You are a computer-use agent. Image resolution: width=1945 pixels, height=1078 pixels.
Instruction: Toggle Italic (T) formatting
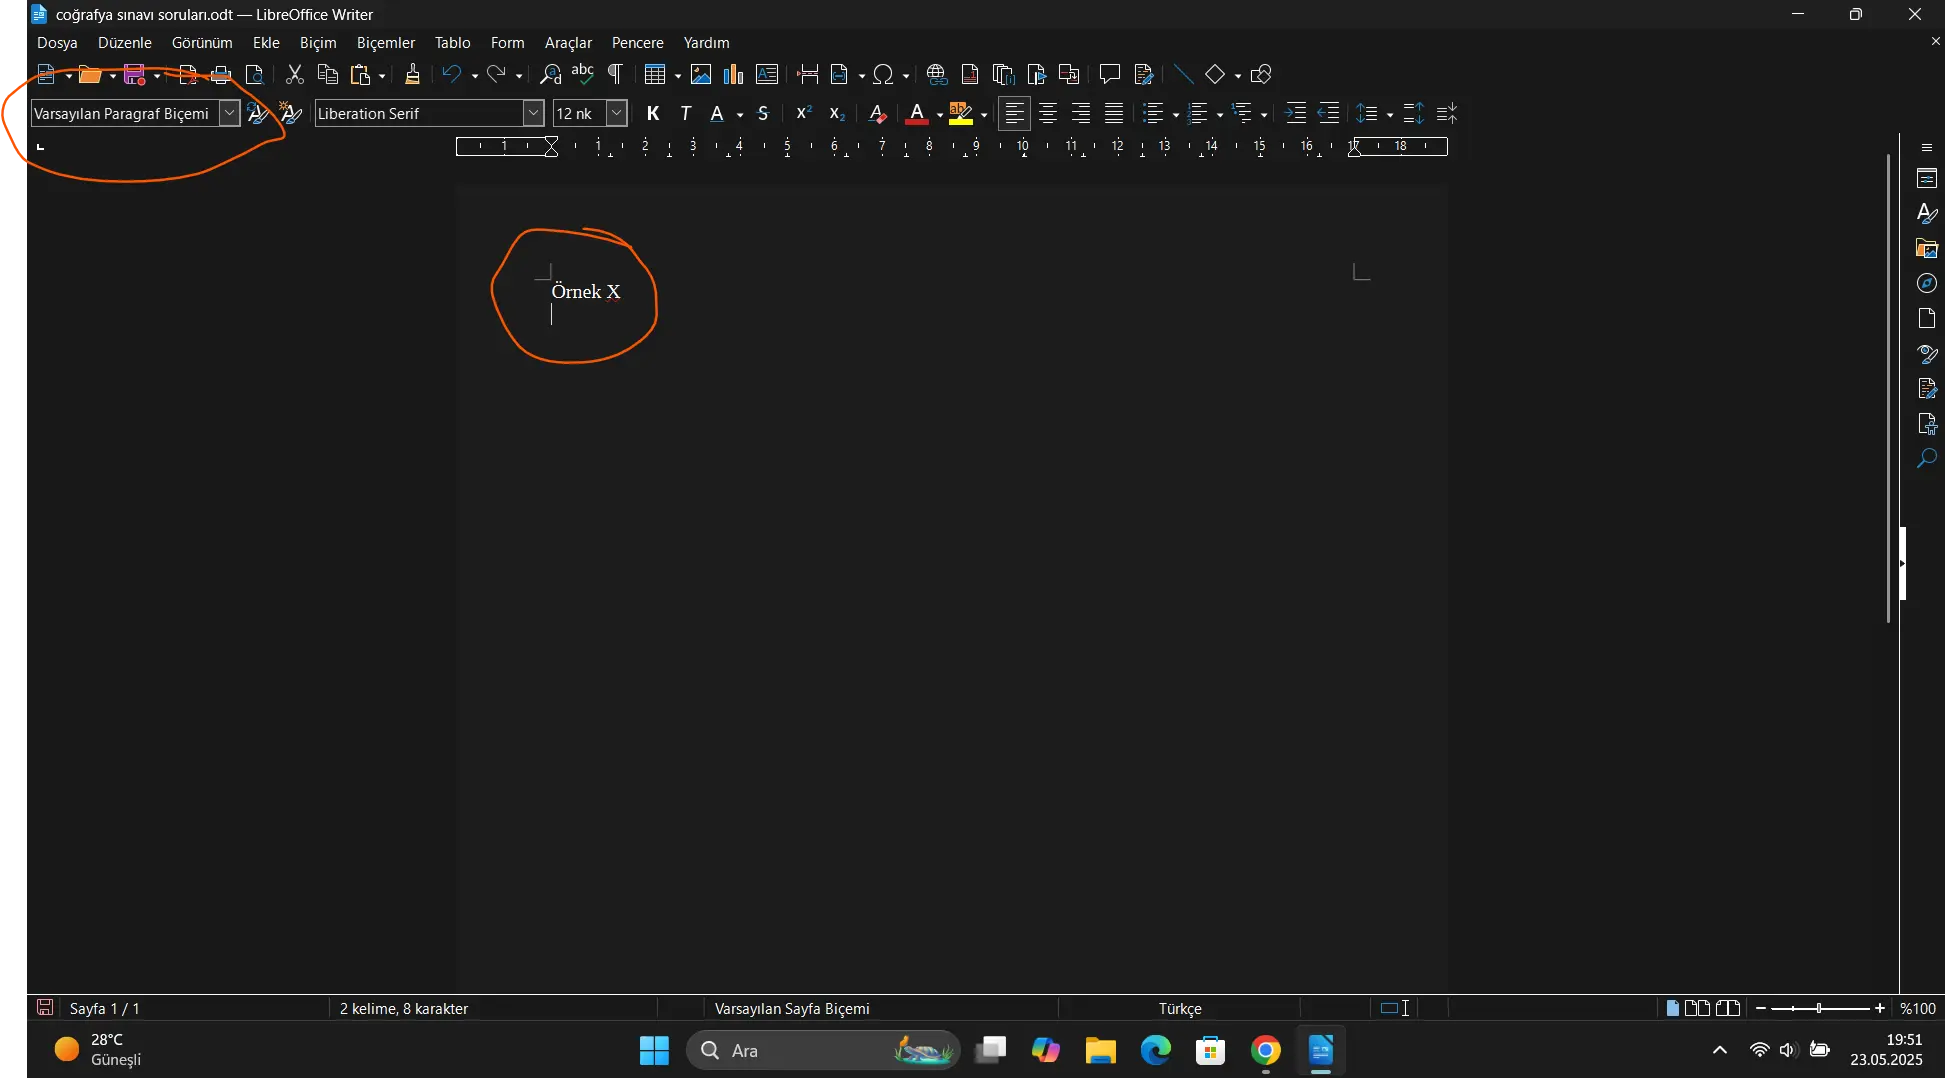686,113
